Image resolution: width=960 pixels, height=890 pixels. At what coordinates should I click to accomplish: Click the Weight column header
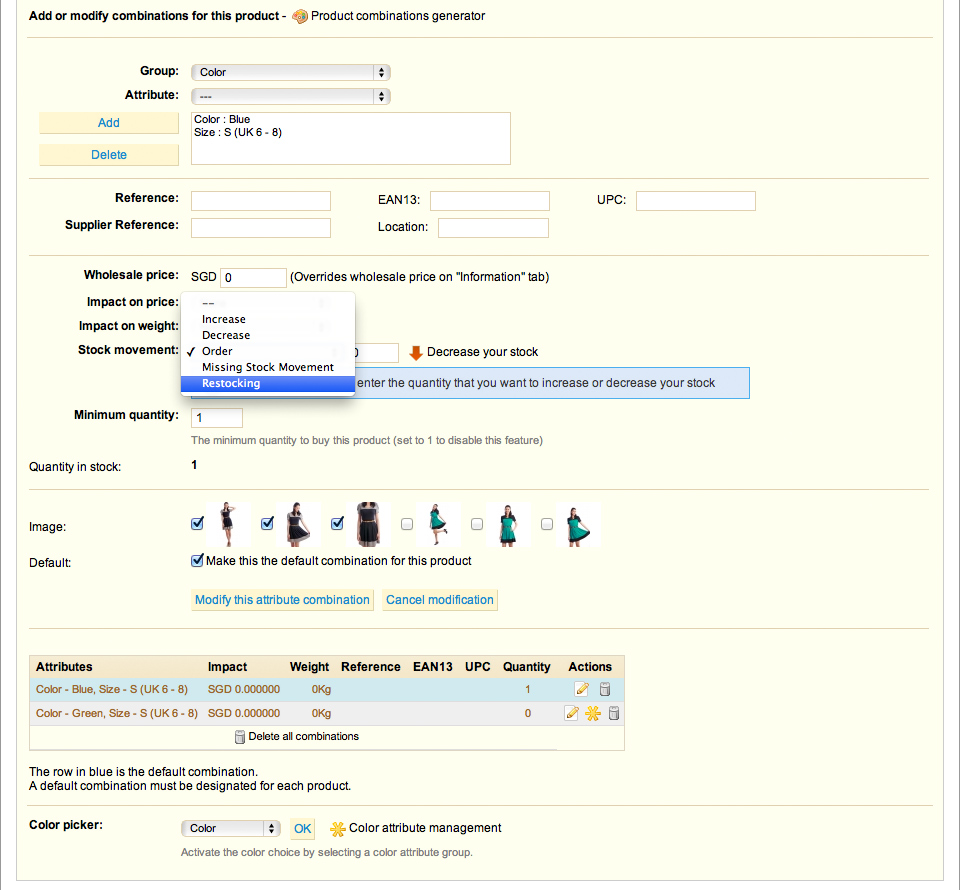coord(309,667)
